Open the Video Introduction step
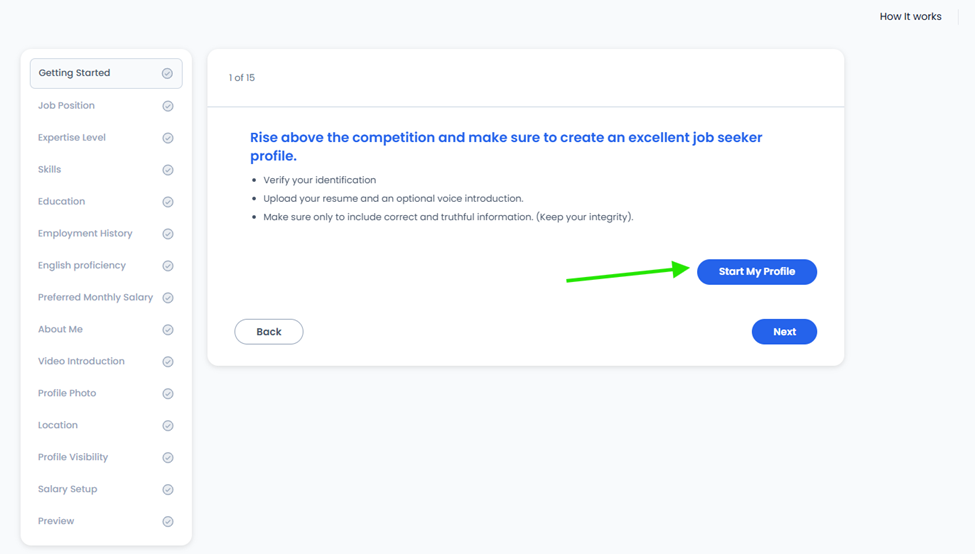The height and width of the screenshot is (554, 975). pos(106,361)
